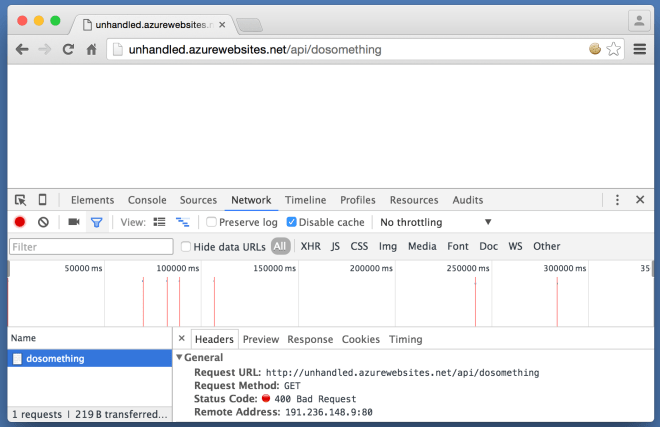Screen dimensions: 660x427
Task: Click the page icon in address bar
Action: point(118,50)
